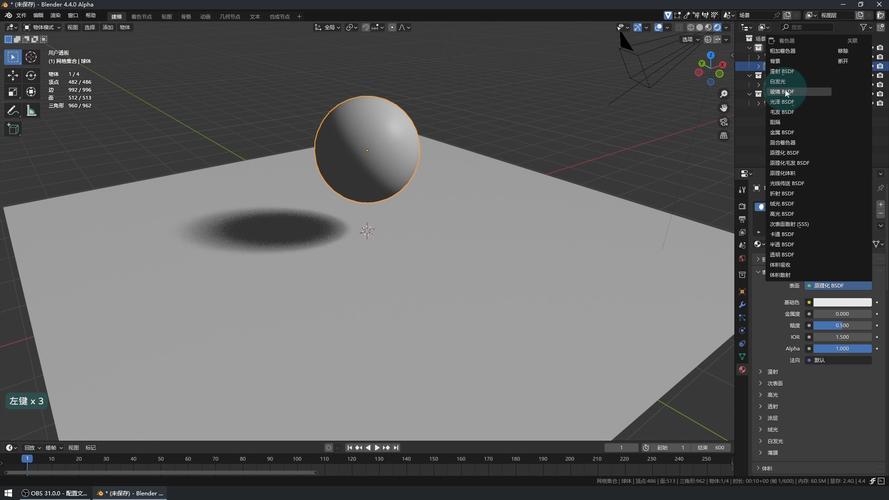Click 视图 in viewport header
This screenshot has height=500, width=889.
point(73,27)
